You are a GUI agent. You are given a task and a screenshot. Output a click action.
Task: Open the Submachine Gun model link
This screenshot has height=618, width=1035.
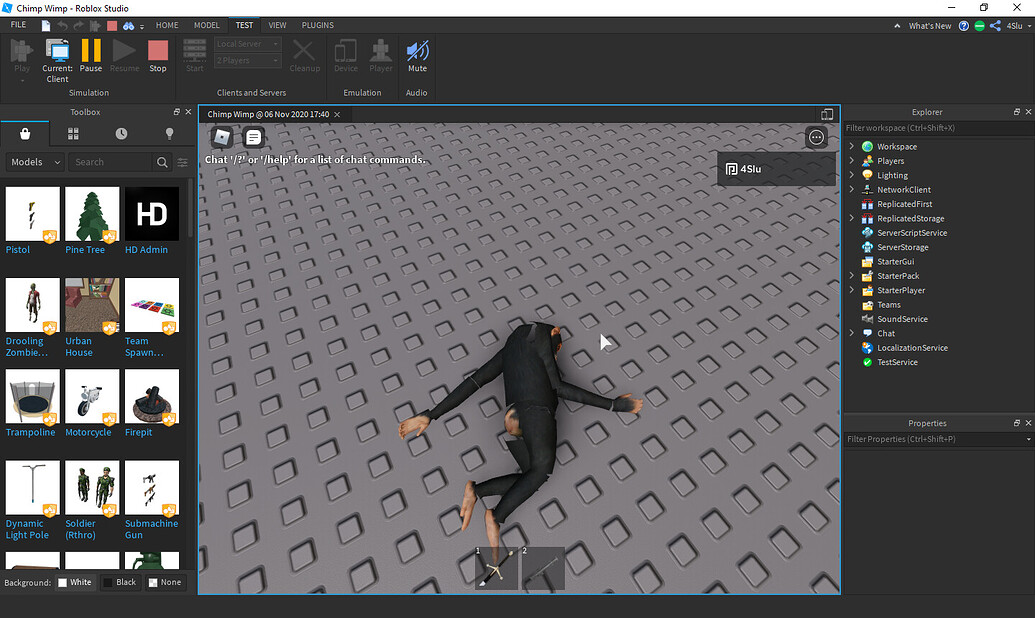(x=151, y=530)
